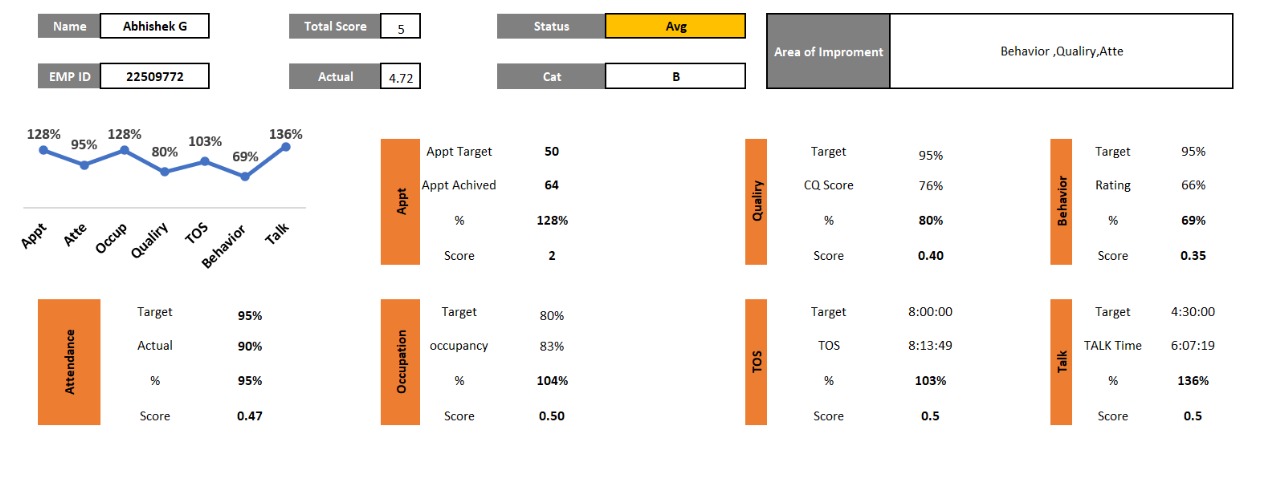
Task: Click the 136% Talk data point on chart
Action: tap(286, 147)
